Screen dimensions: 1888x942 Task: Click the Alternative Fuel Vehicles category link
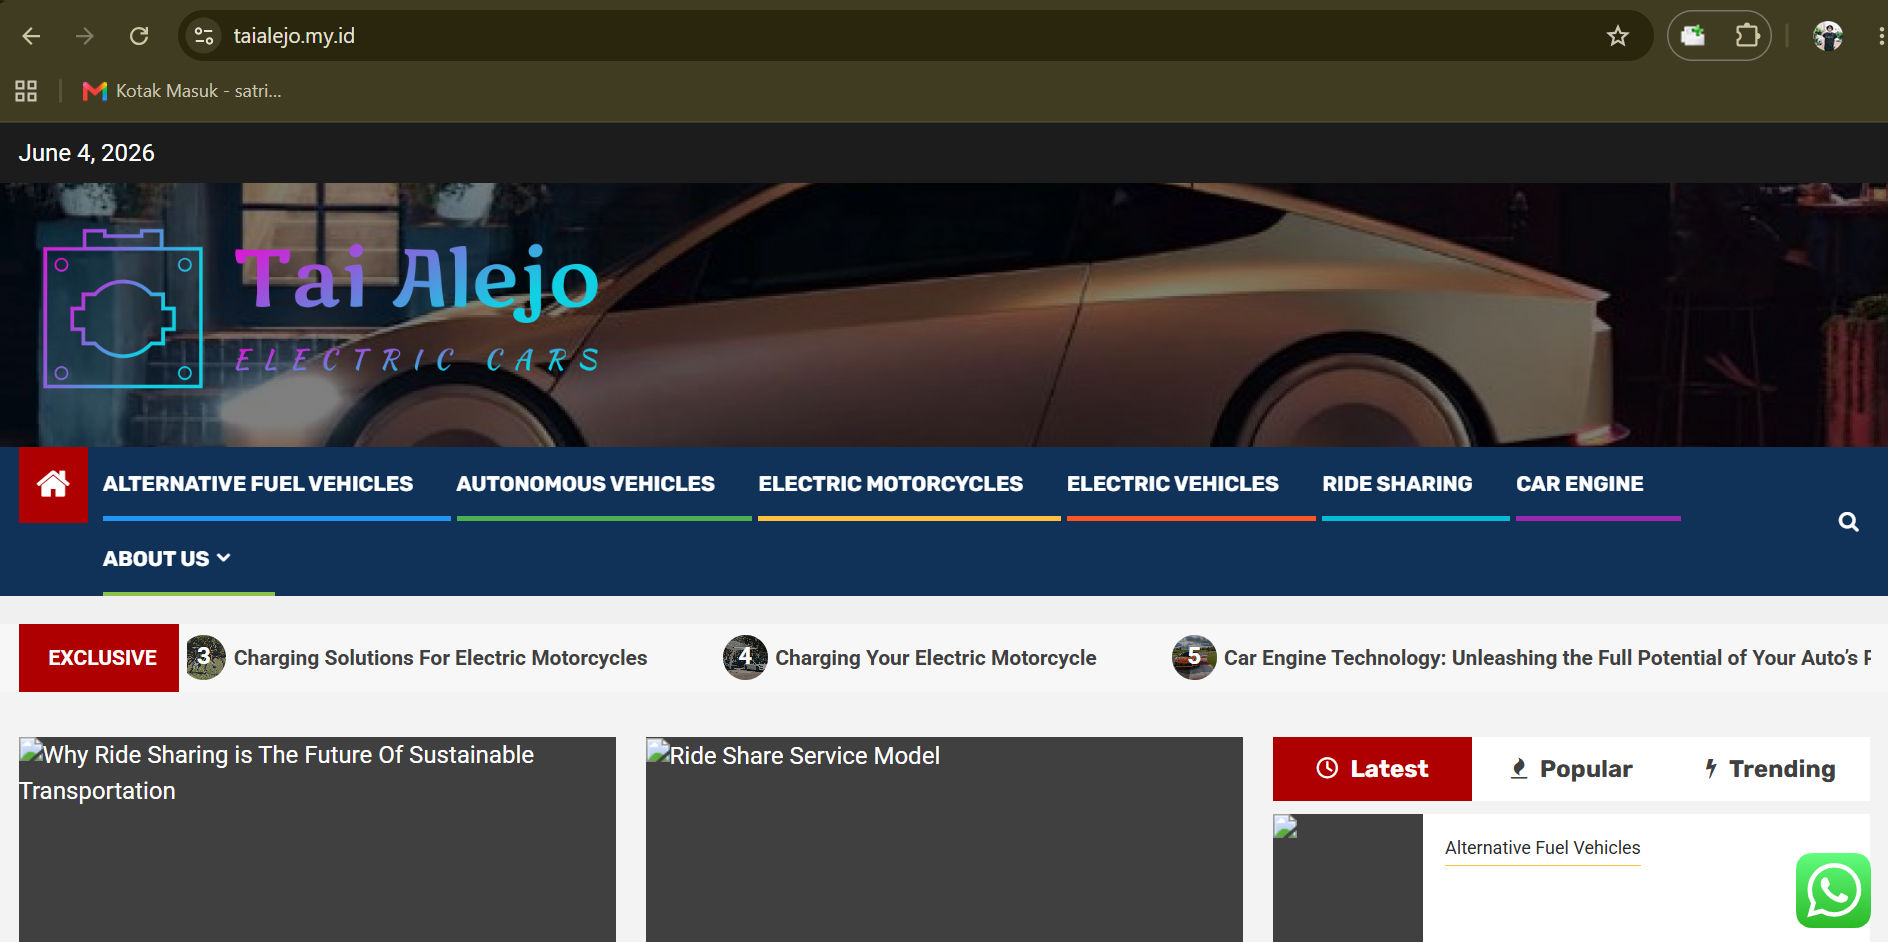(x=1543, y=848)
